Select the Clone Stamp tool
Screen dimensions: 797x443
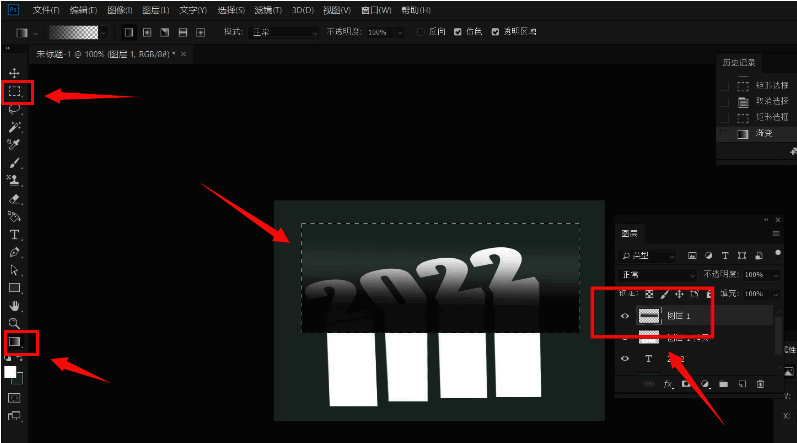(x=14, y=180)
